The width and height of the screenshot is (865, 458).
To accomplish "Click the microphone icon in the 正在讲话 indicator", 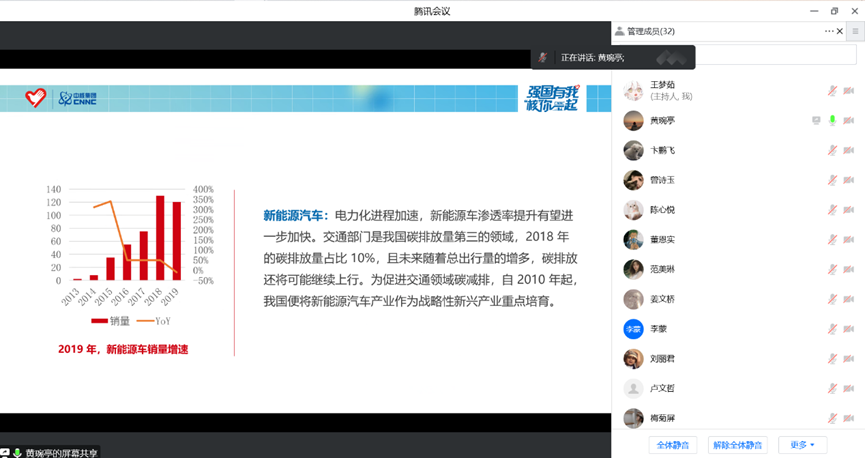I will (x=543, y=57).
